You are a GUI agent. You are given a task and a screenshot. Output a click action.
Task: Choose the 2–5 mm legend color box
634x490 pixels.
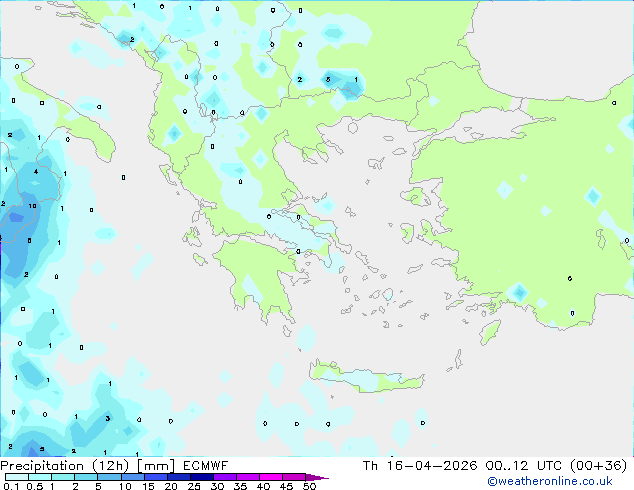(x=86, y=477)
